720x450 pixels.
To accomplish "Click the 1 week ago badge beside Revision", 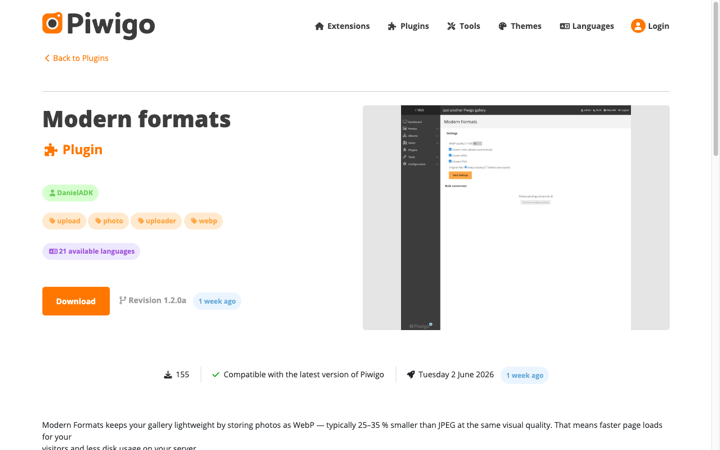I will click(x=217, y=301).
